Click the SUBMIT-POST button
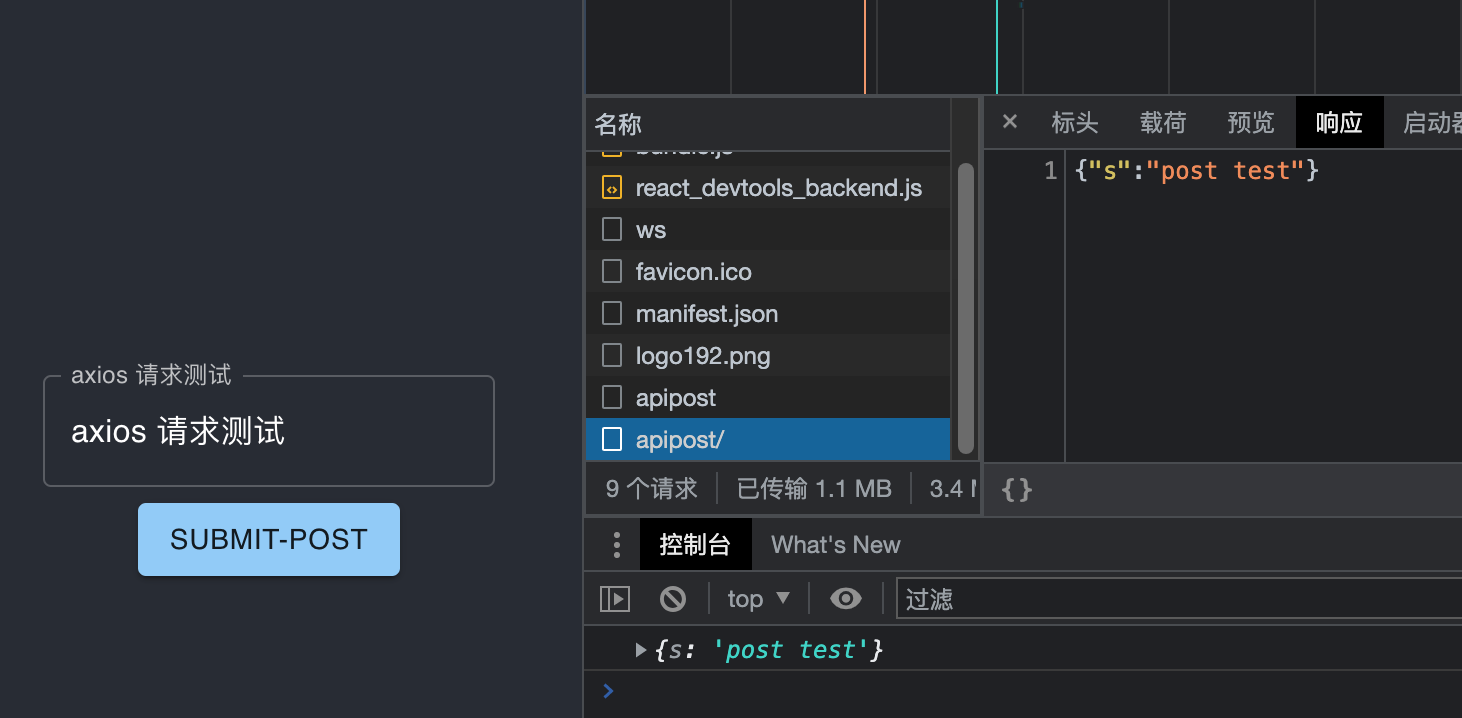 pyautogui.click(x=268, y=539)
